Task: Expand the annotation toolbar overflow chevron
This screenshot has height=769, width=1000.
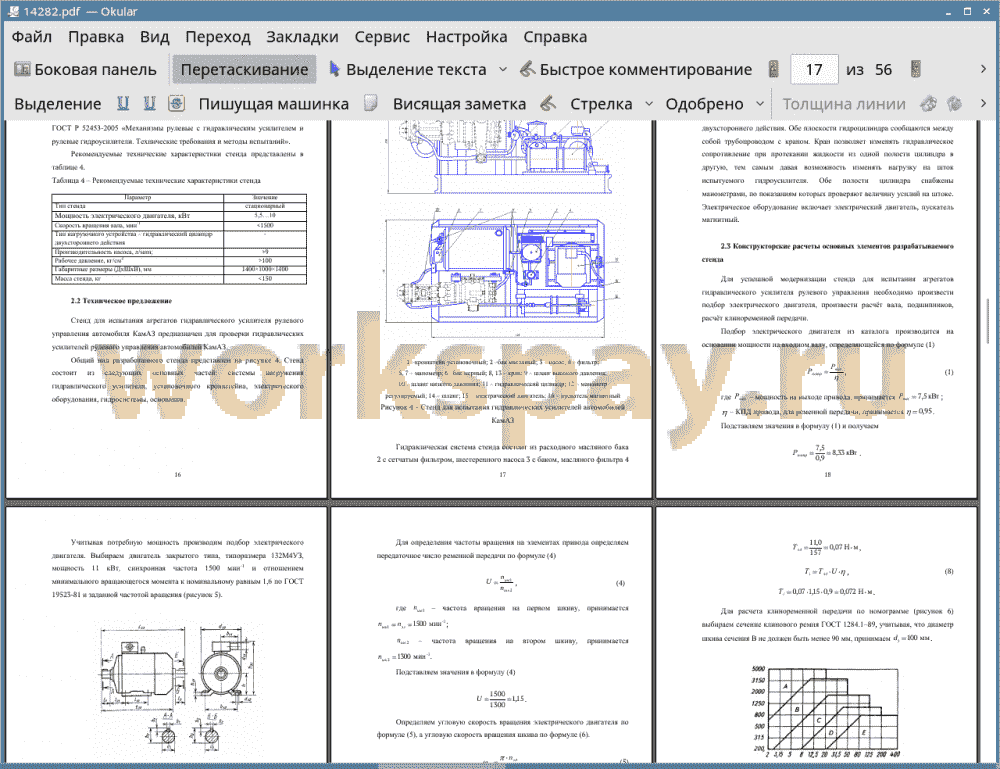Action: tap(983, 103)
